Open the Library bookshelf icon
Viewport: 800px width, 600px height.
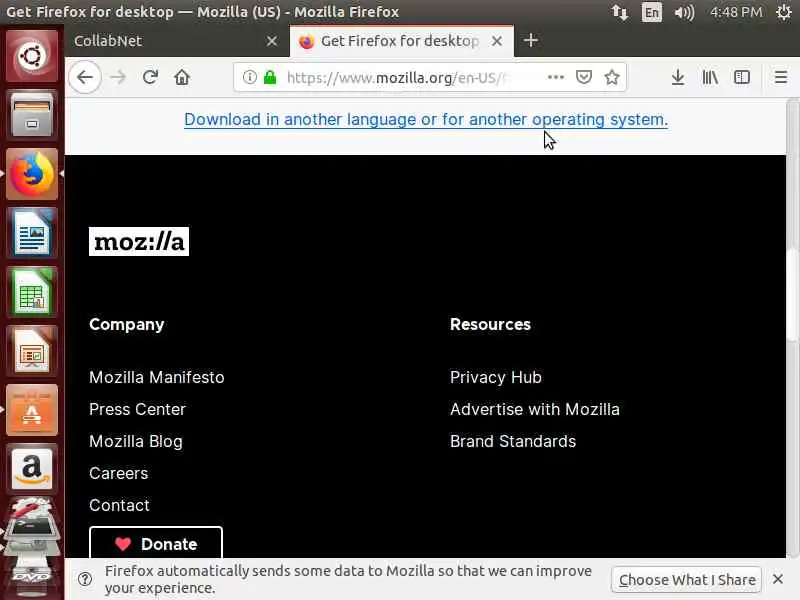tap(710, 78)
